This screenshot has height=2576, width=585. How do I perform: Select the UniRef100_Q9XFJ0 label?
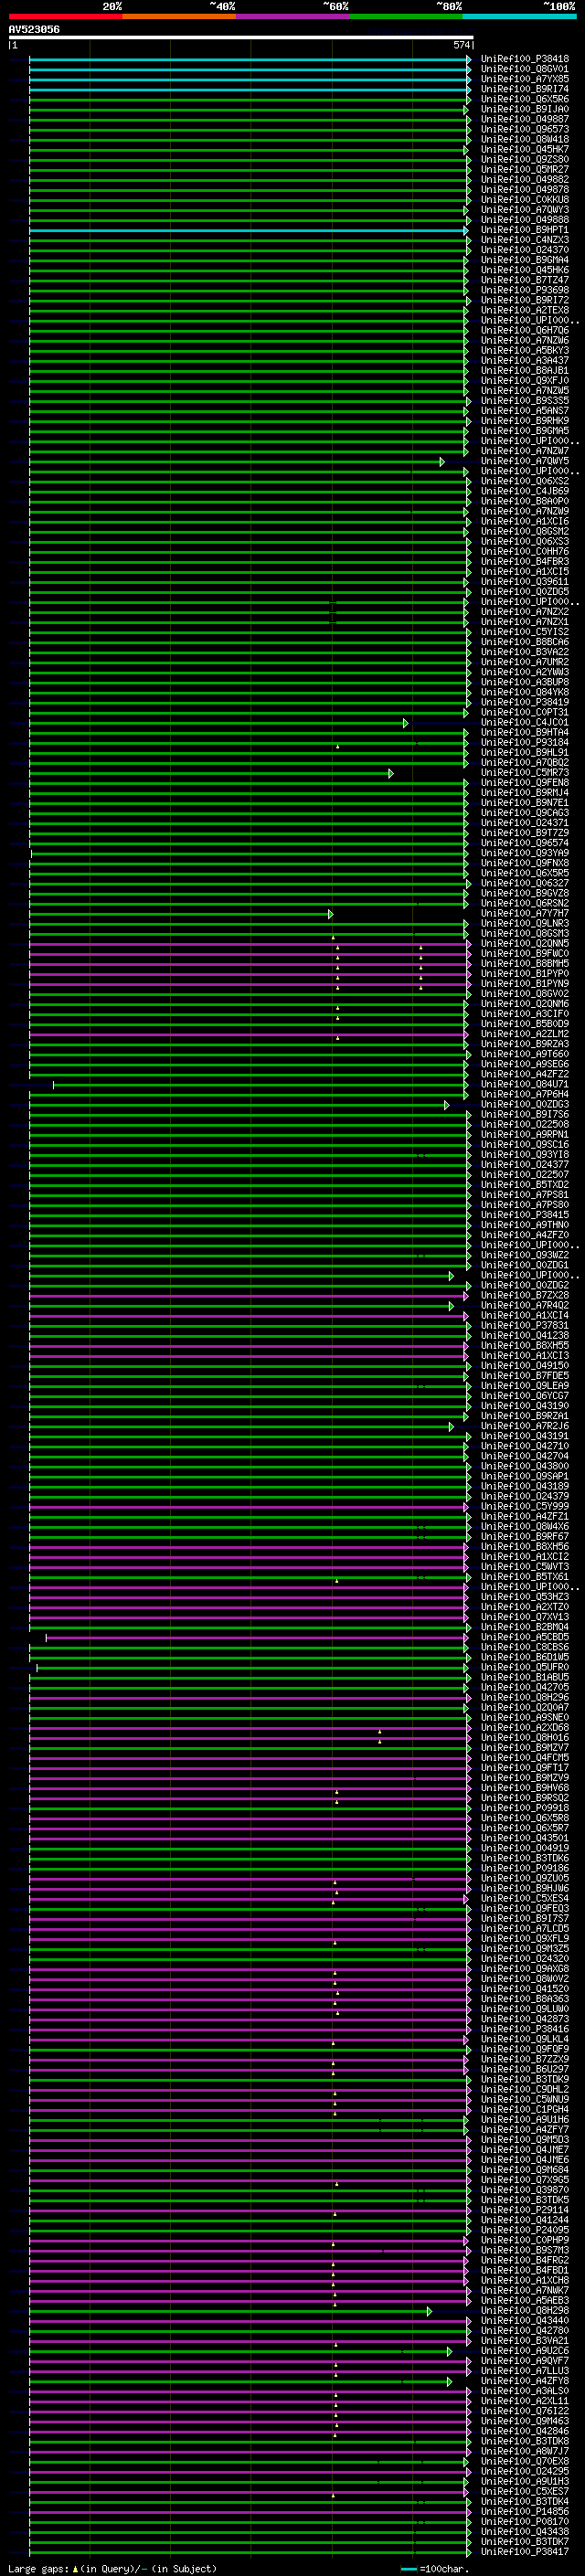point(524,381)
